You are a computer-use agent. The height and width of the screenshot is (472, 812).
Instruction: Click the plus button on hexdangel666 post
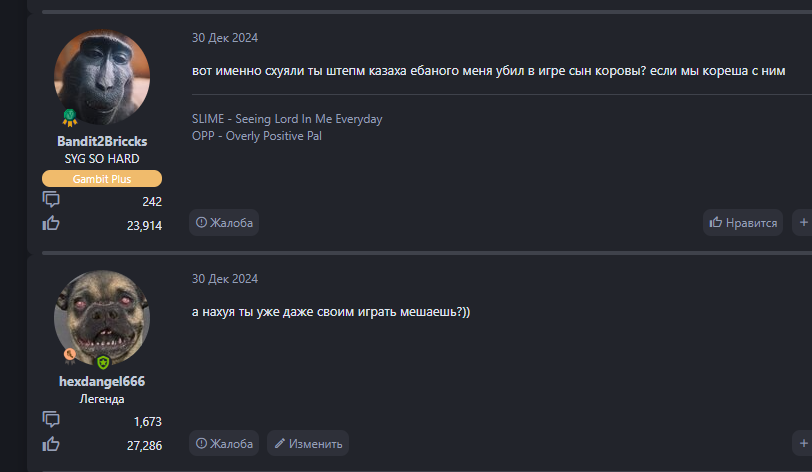[x=802, y=443]
